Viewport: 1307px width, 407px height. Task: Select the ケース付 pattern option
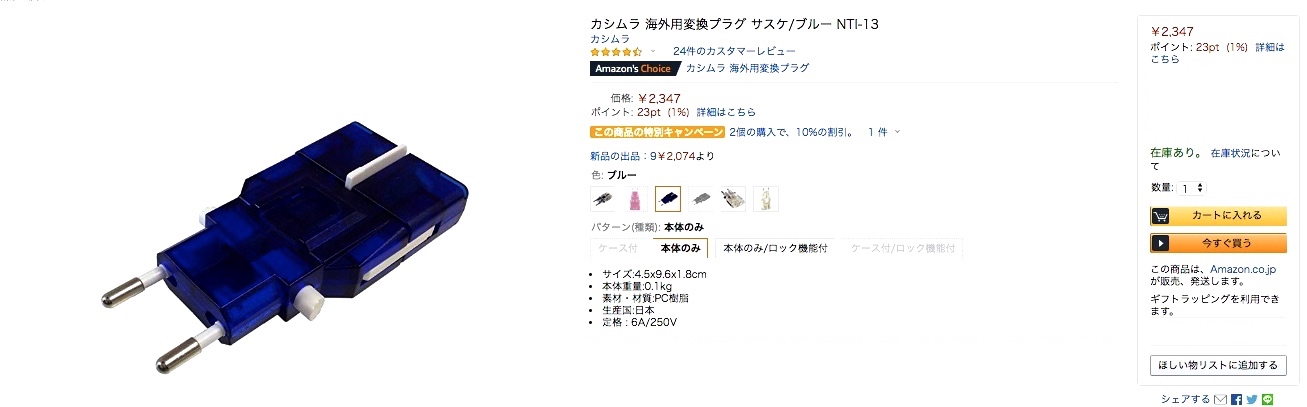tap(621, 248)
